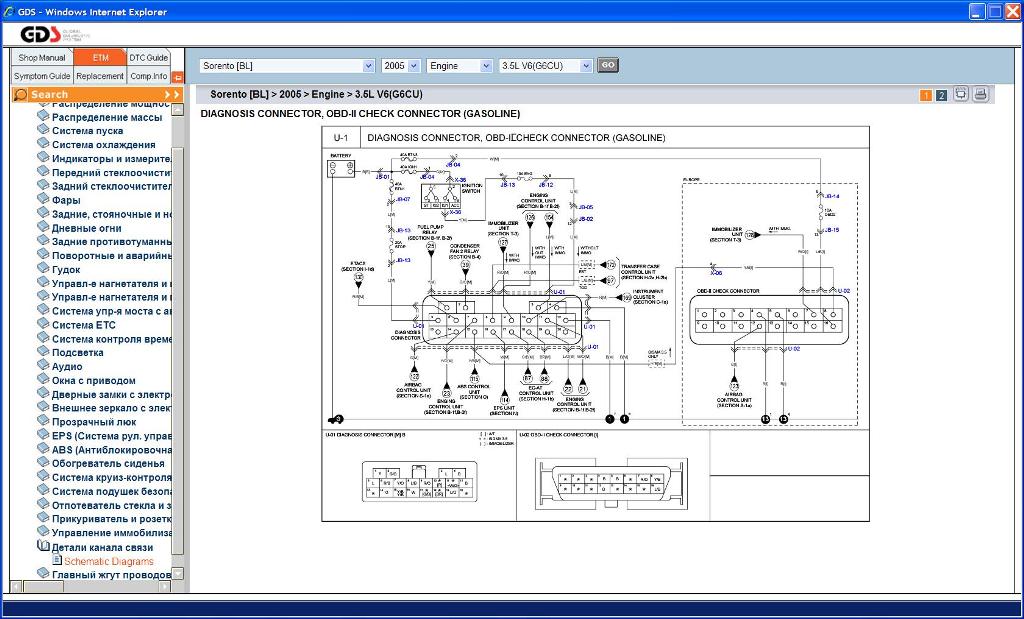Image resolution: width=1024 pixels, height=619 pixels.
Task: Click the book icon beside ABS
Action: 43,449
